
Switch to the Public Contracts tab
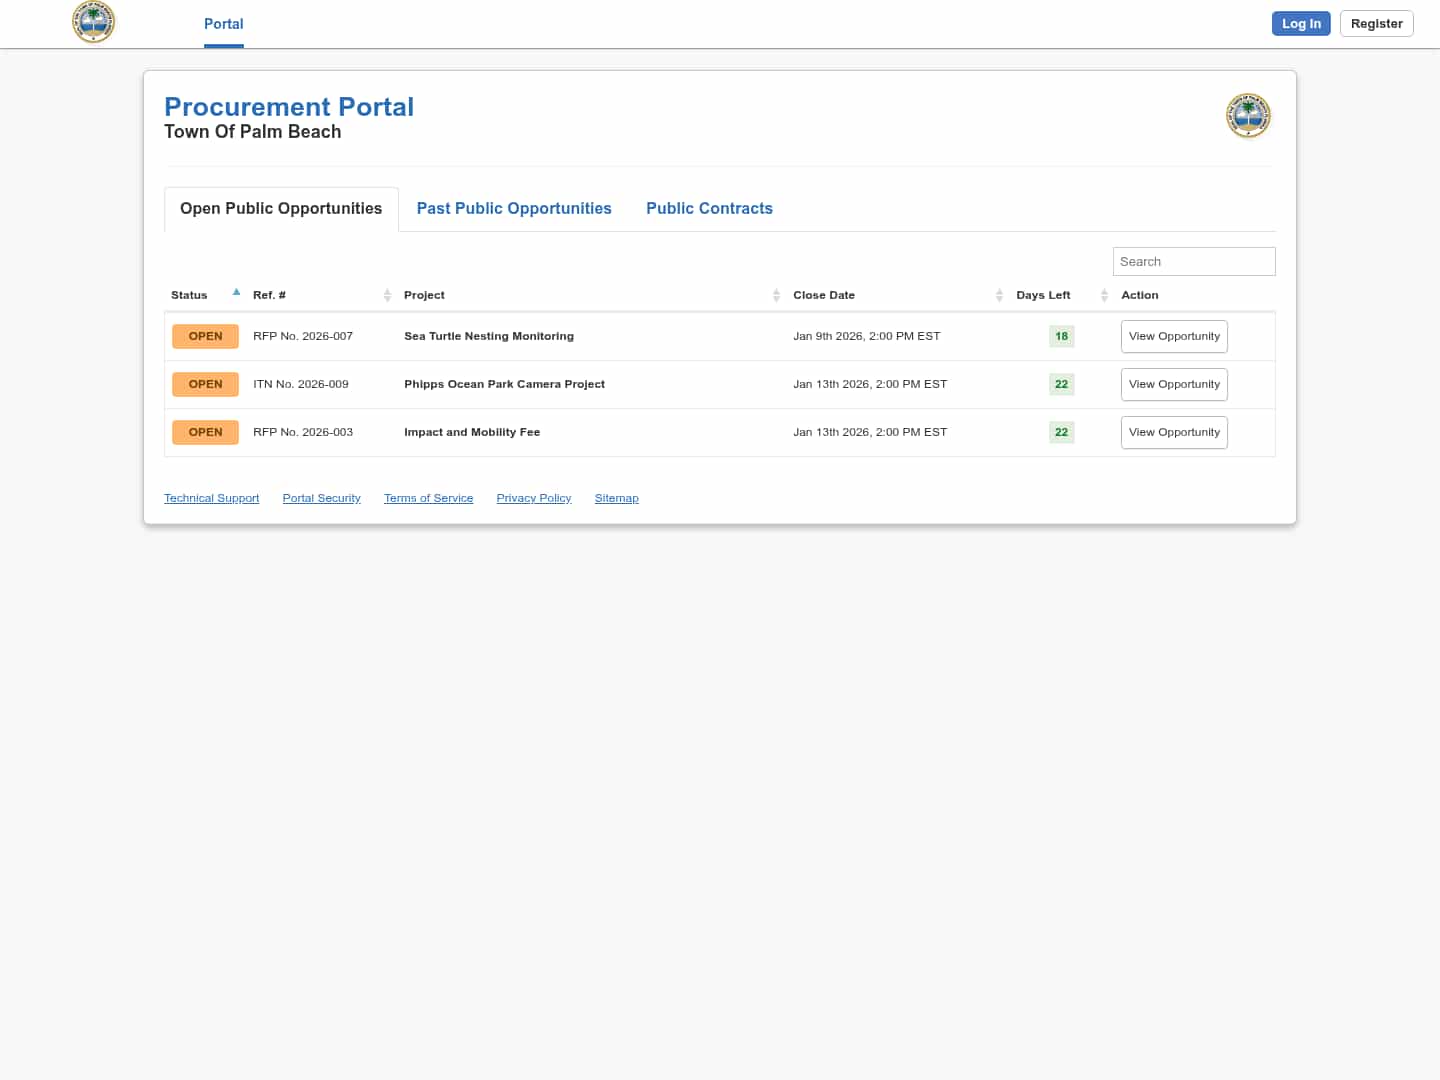[709, 208]
